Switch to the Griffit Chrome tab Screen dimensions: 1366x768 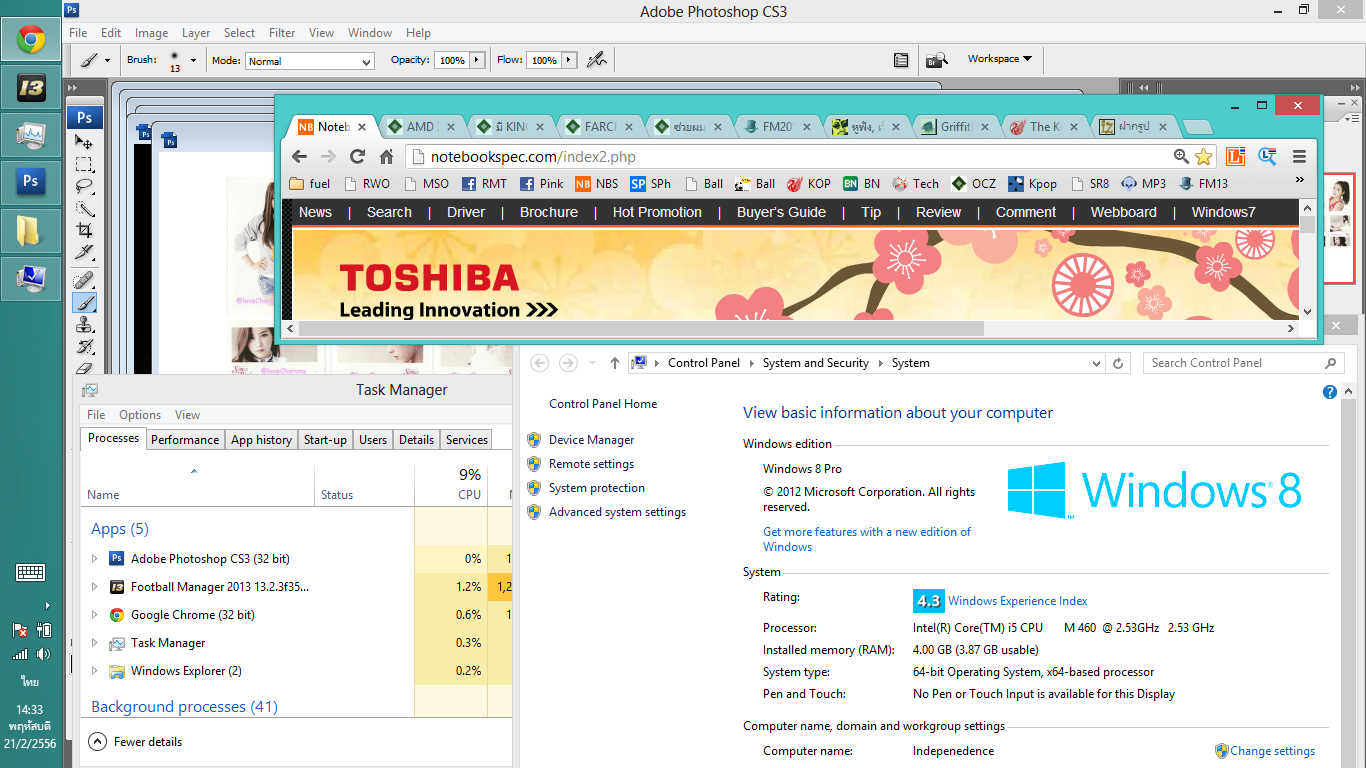pyautogui.click(x=957, y=127)
